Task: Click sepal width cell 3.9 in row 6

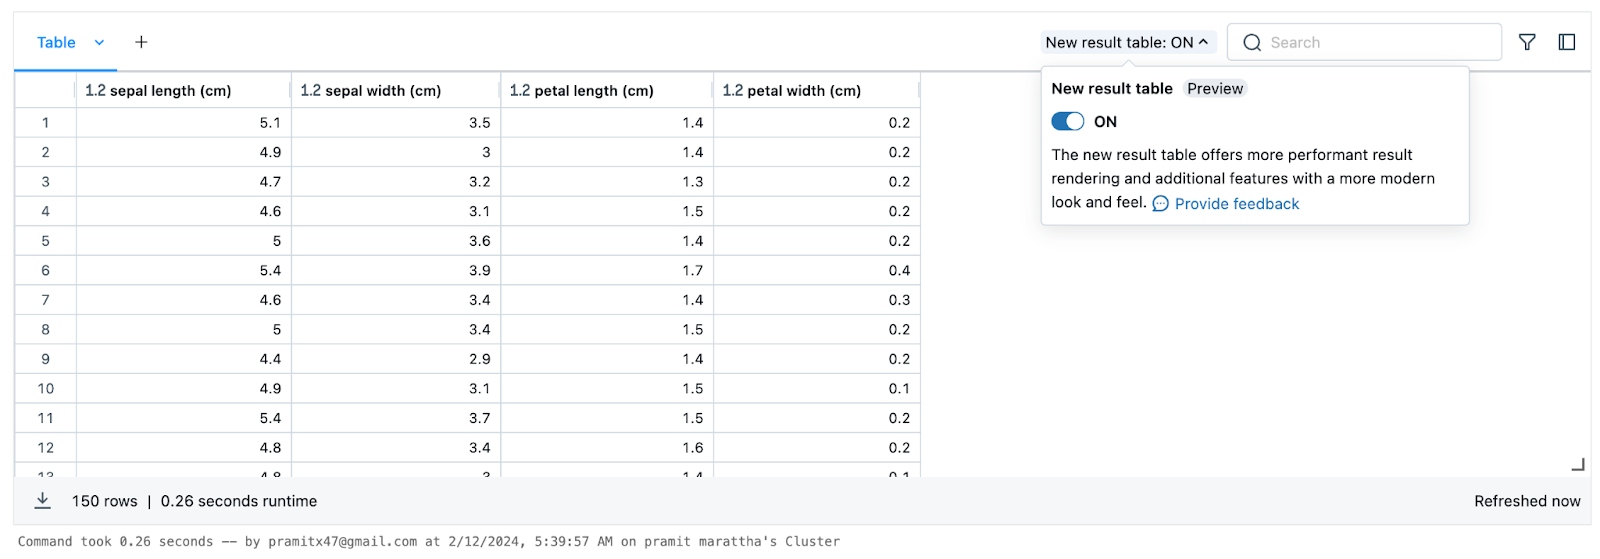Action: point(396,270)
